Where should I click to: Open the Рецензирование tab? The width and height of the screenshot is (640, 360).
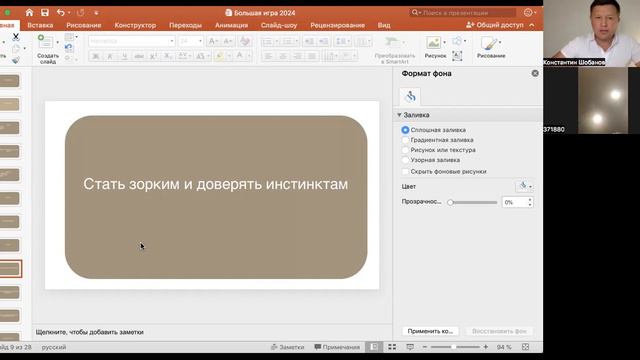338,25
